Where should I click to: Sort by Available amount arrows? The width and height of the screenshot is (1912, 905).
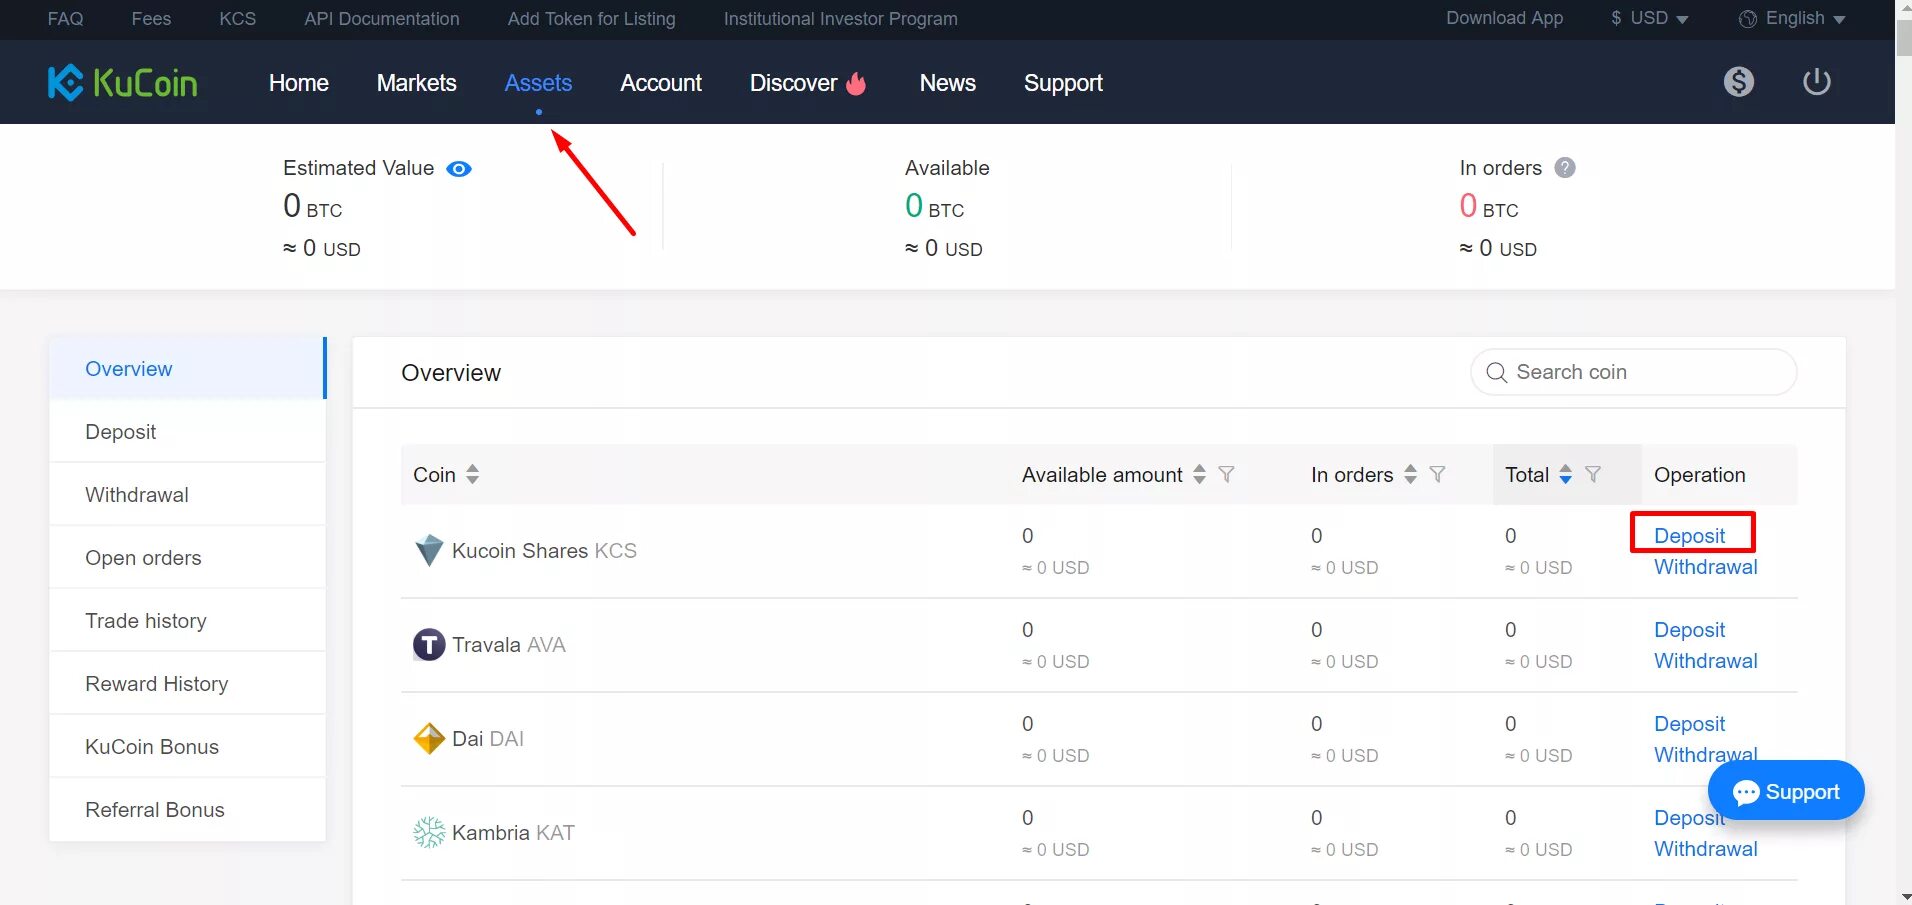(1199, 475)
